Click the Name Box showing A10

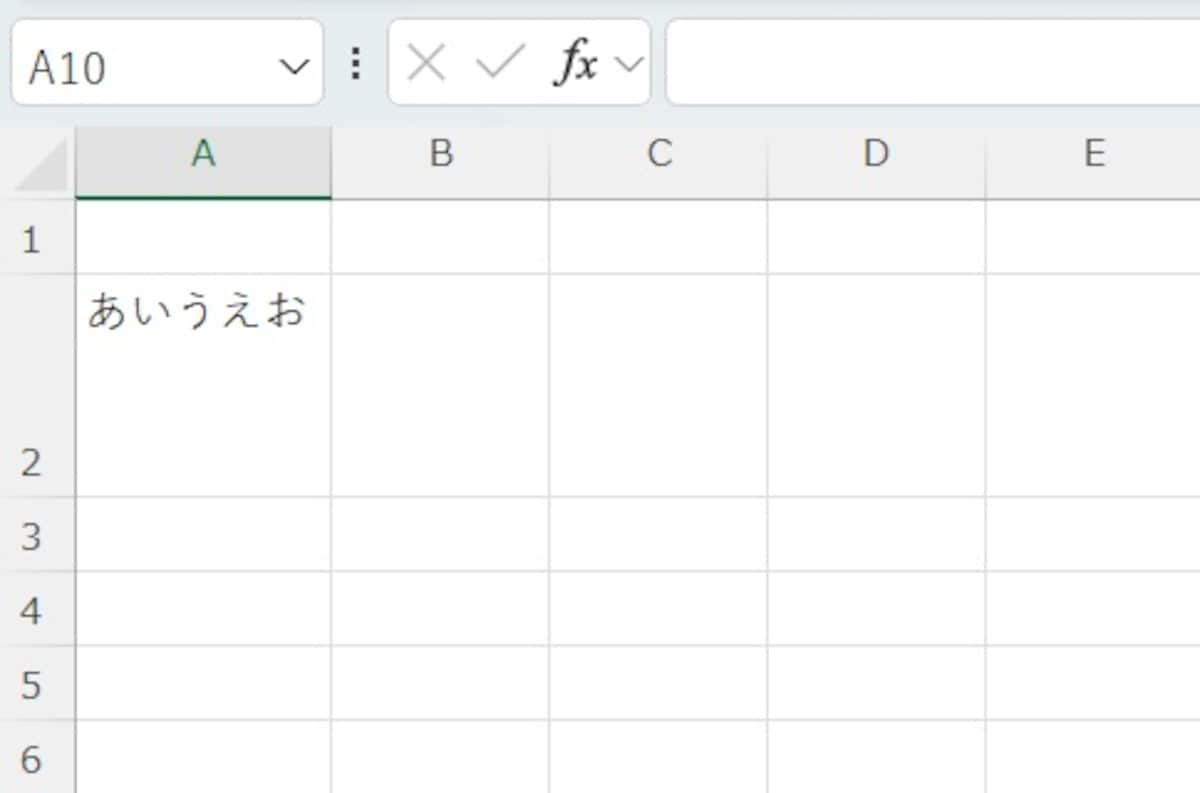(x=140, y=67)
